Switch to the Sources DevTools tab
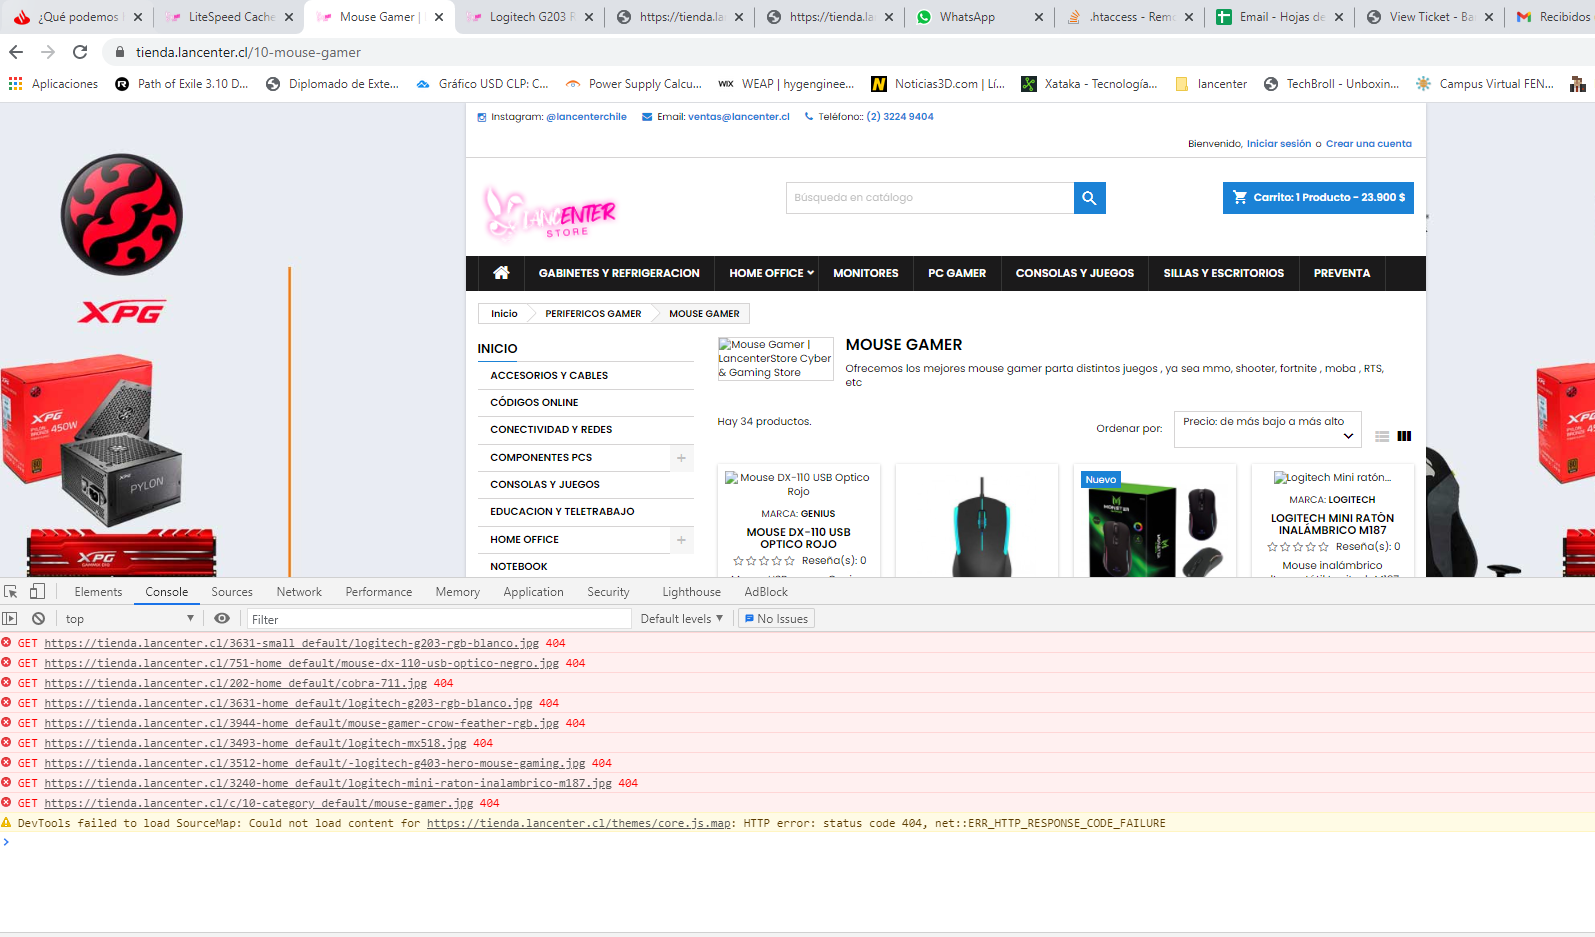The height and width of the screenshot is (937, 1595). 232,592
